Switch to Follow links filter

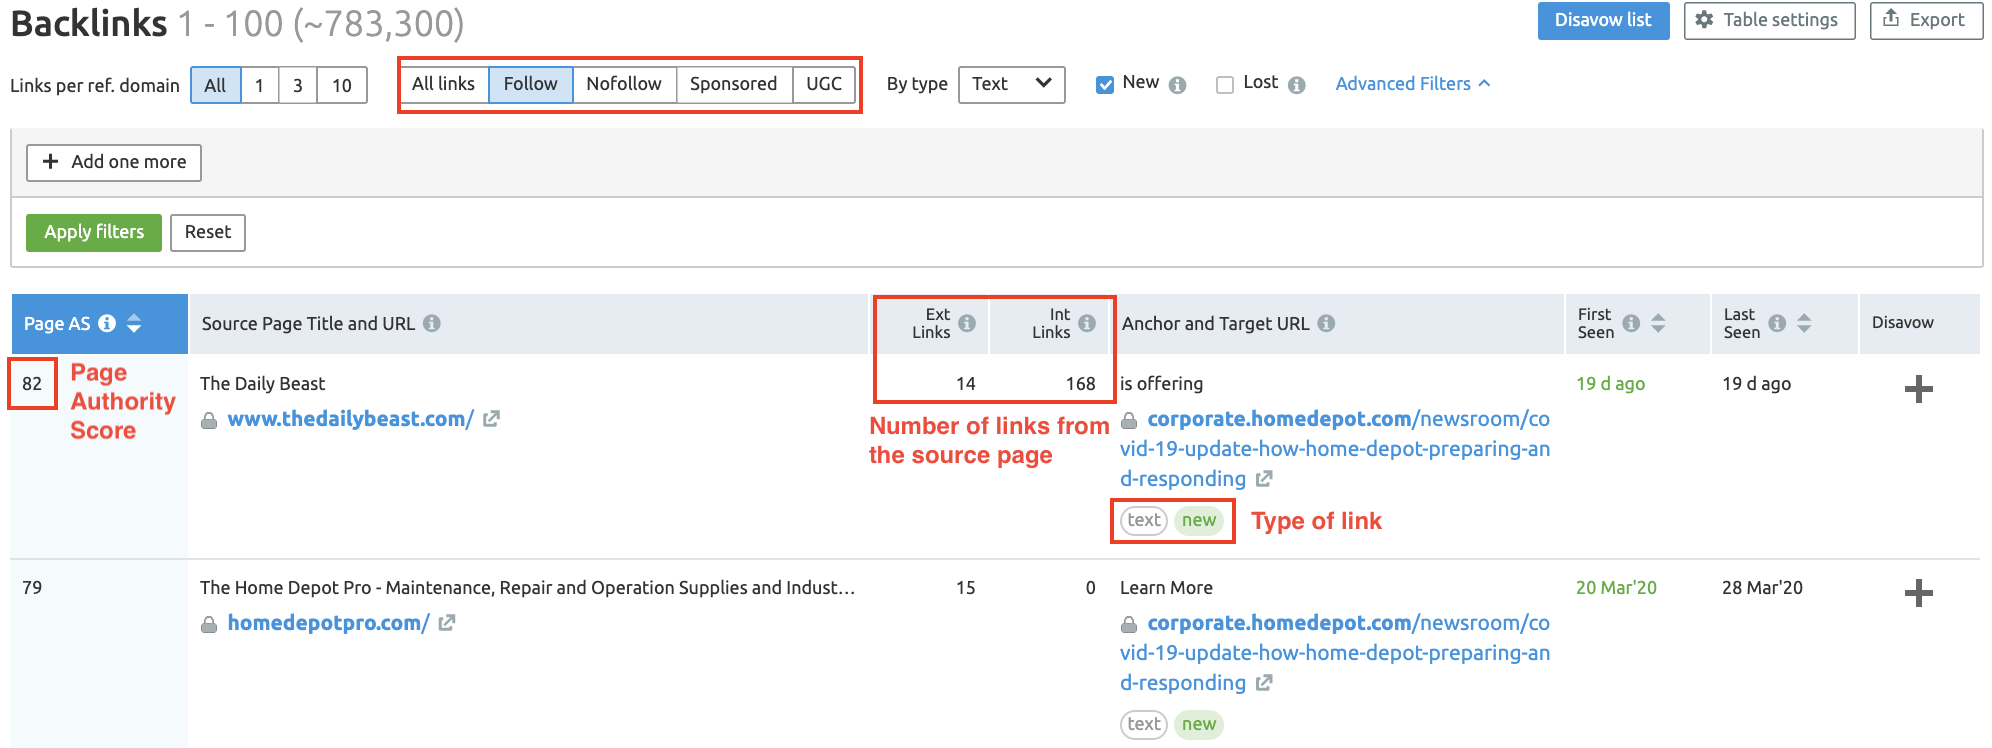[530, 84]
